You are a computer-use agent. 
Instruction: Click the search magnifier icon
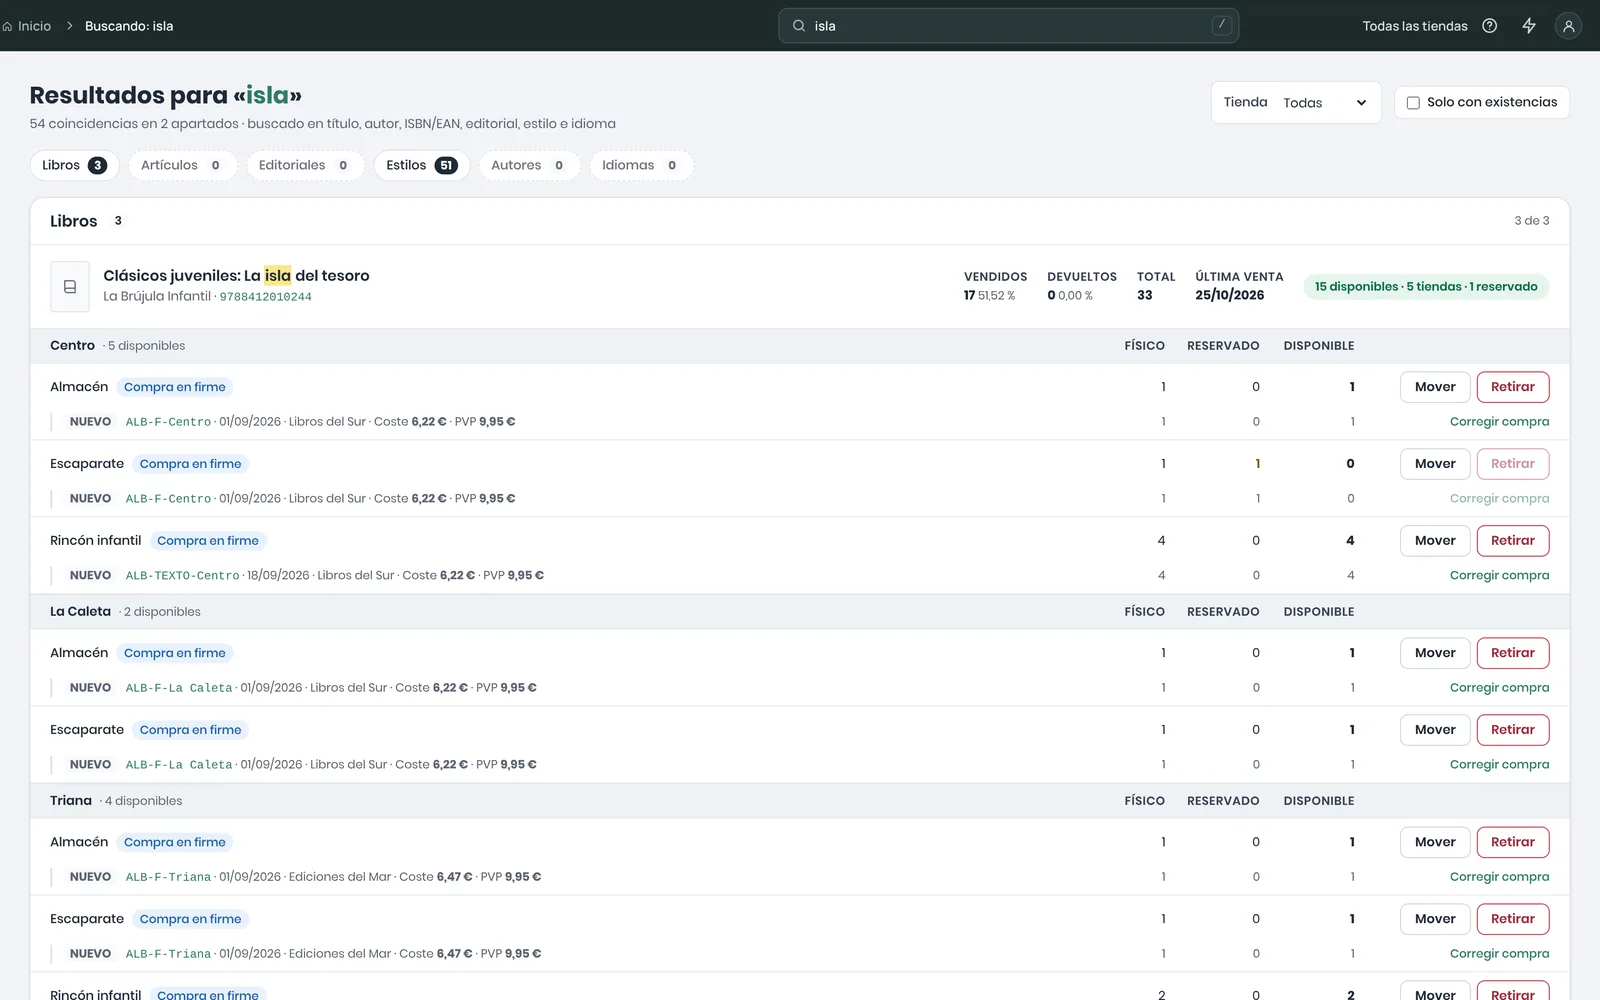pyautogui.click(x=799, y=26)
